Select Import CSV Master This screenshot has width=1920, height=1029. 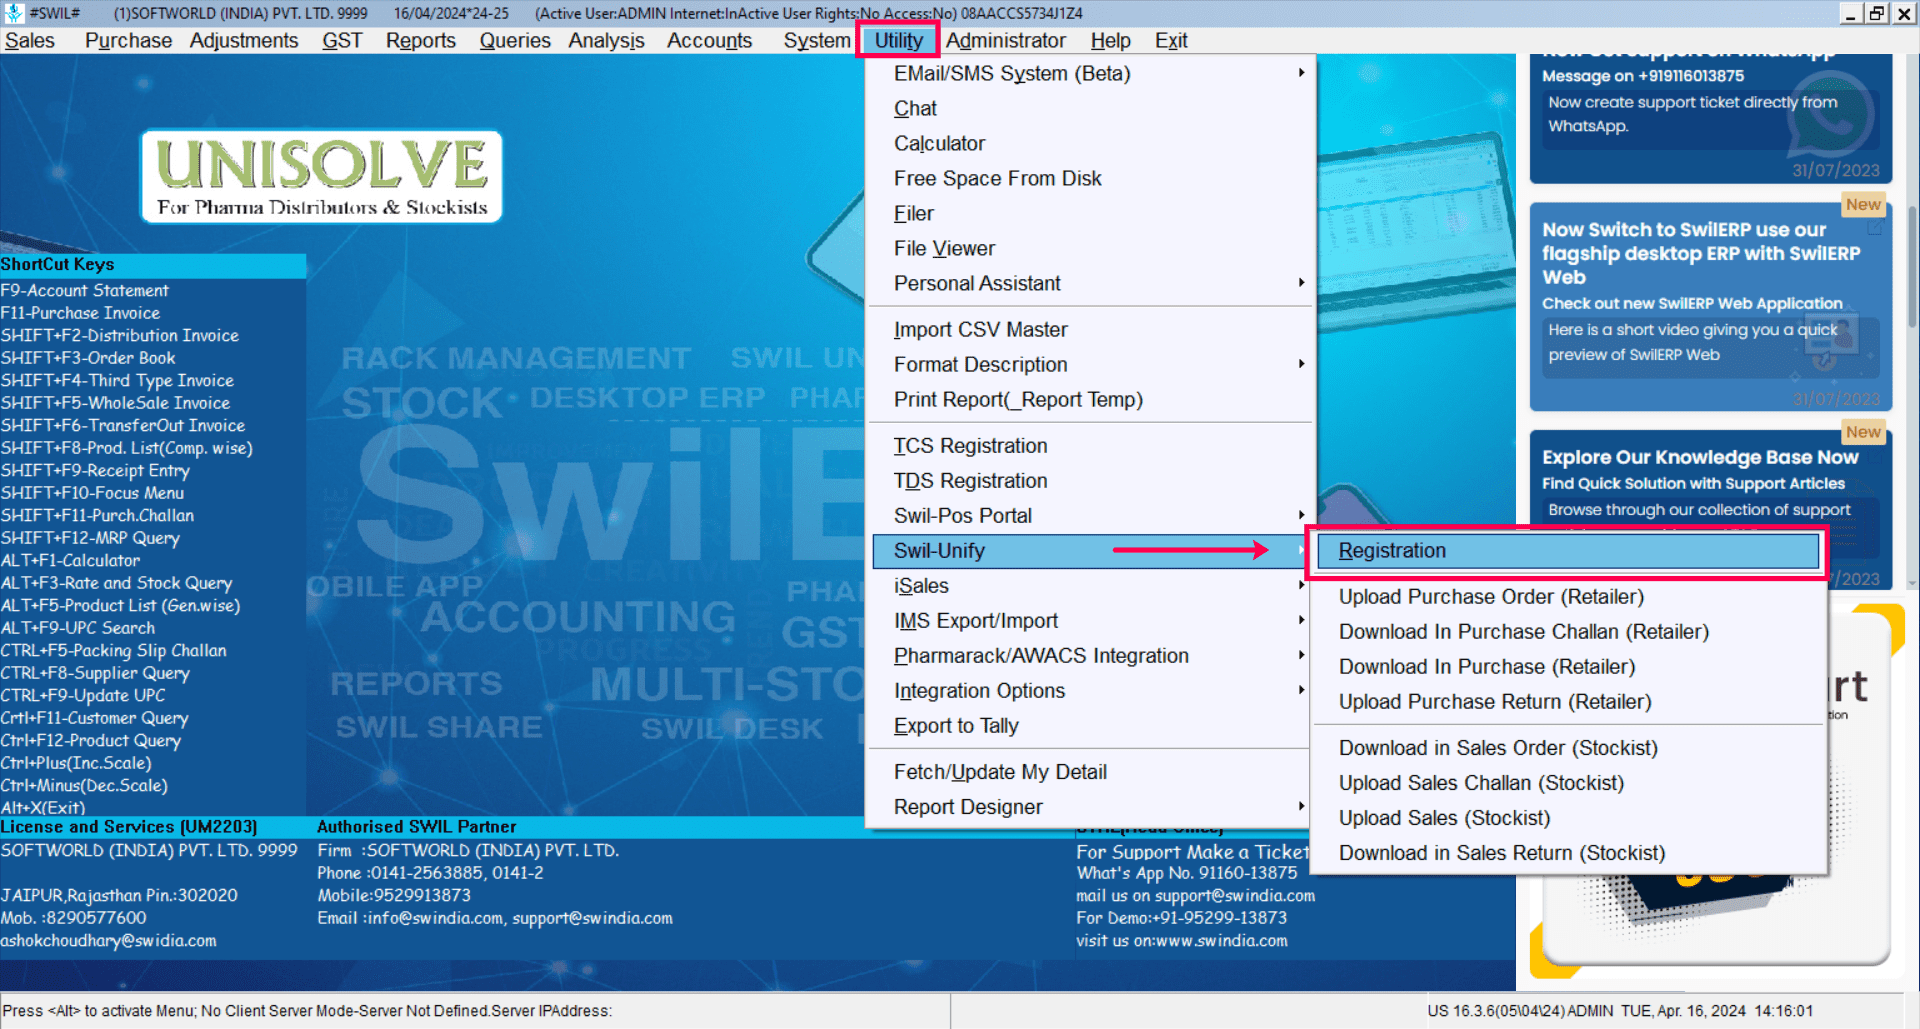pos(1090,330)
